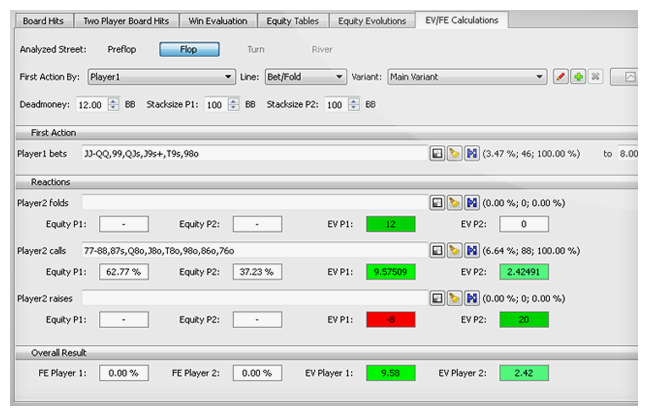The height and width of the screenshot is (416, 648).
Task: Click the empty Player2 raises range field
Action: (255, 298)
